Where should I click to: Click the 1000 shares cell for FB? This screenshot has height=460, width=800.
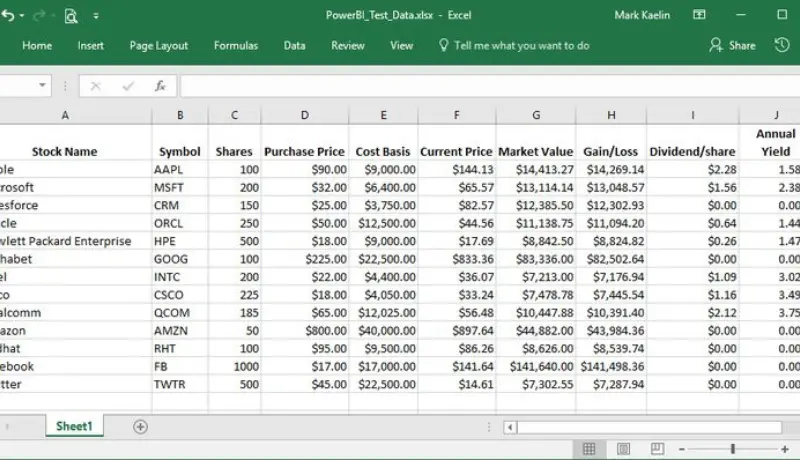pos(234,366)
